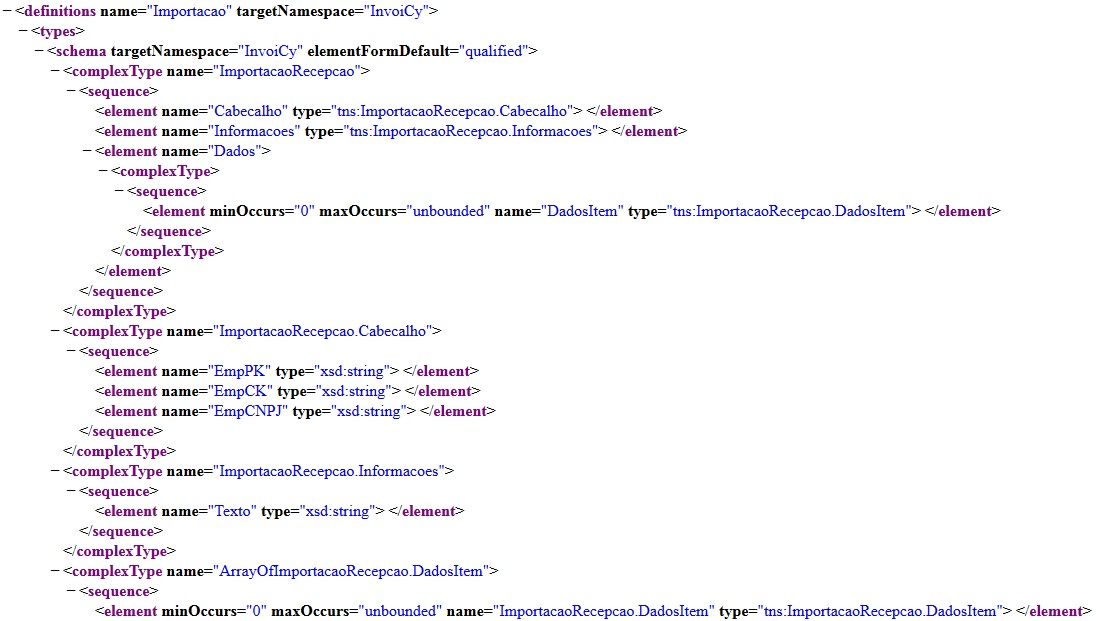Click the "Texto" element name value

click(233, 511)
